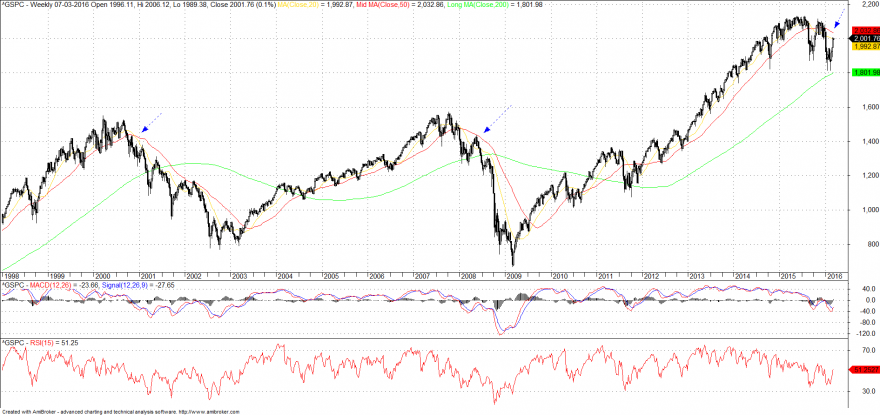Click the 1999 year label on time axis
Image resolution: width=880 pixels, height=415 pixels.
point(56,277)
